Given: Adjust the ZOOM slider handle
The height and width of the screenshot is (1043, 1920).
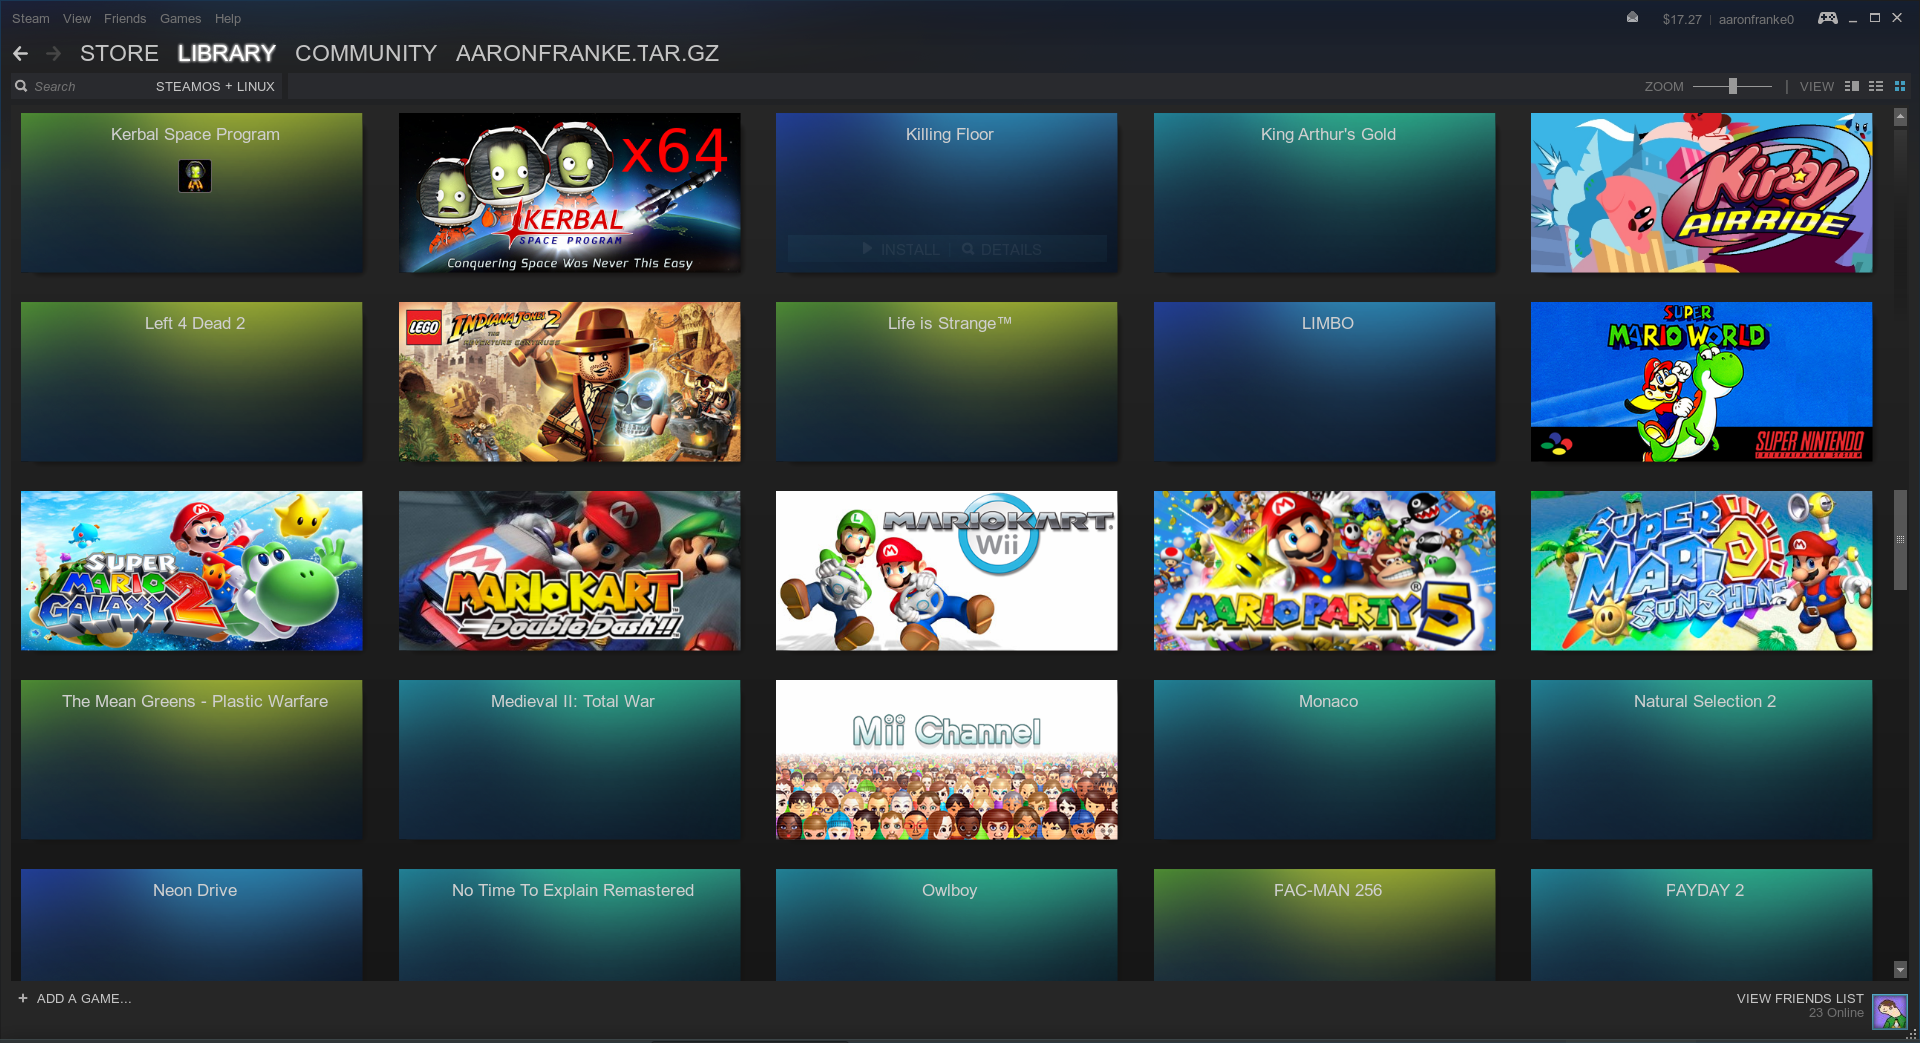Looking at the screenshot, I should coord(1733,87).
